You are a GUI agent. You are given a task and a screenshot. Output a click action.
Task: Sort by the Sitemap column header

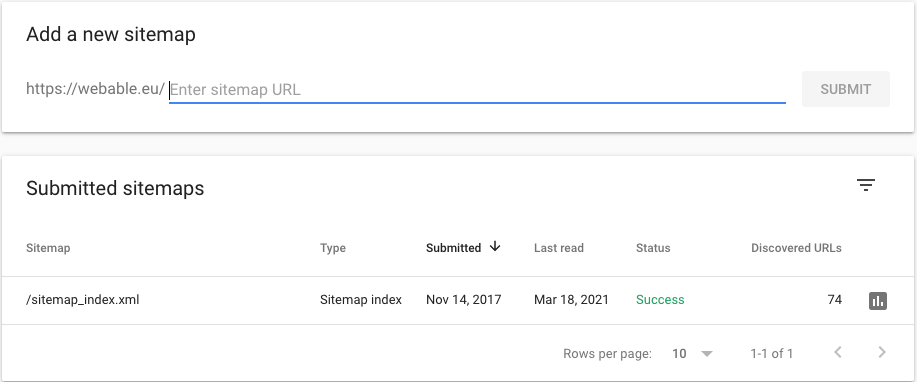tap(48, 247)
